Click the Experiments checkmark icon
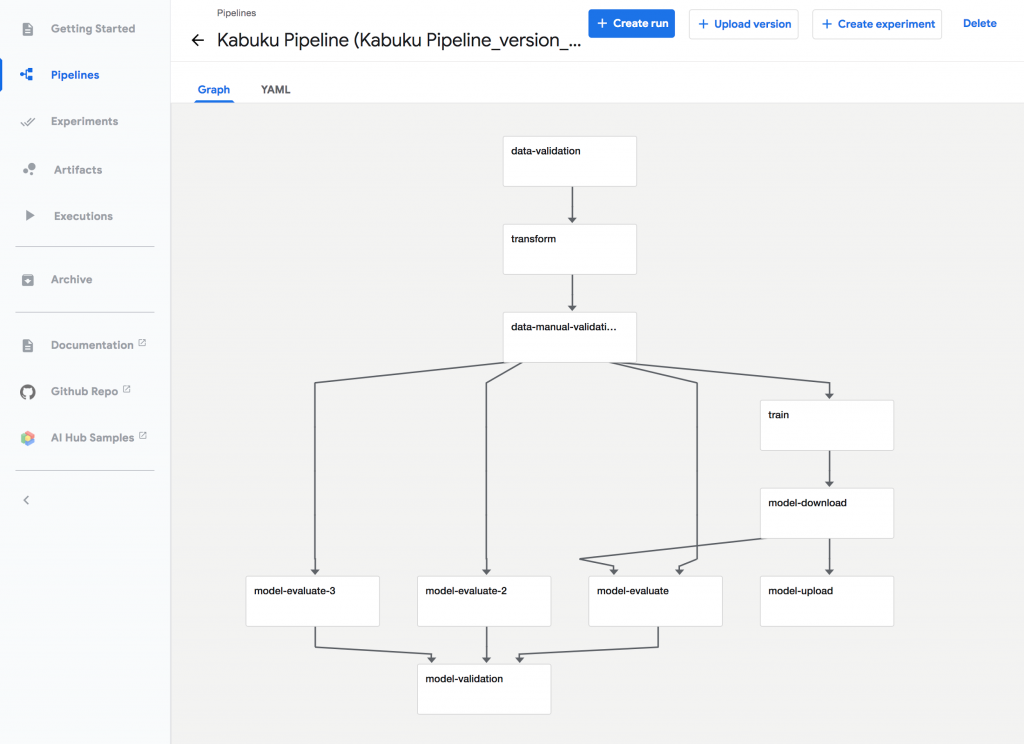The height and width of the screenshot is (744, 1024). 28,122
